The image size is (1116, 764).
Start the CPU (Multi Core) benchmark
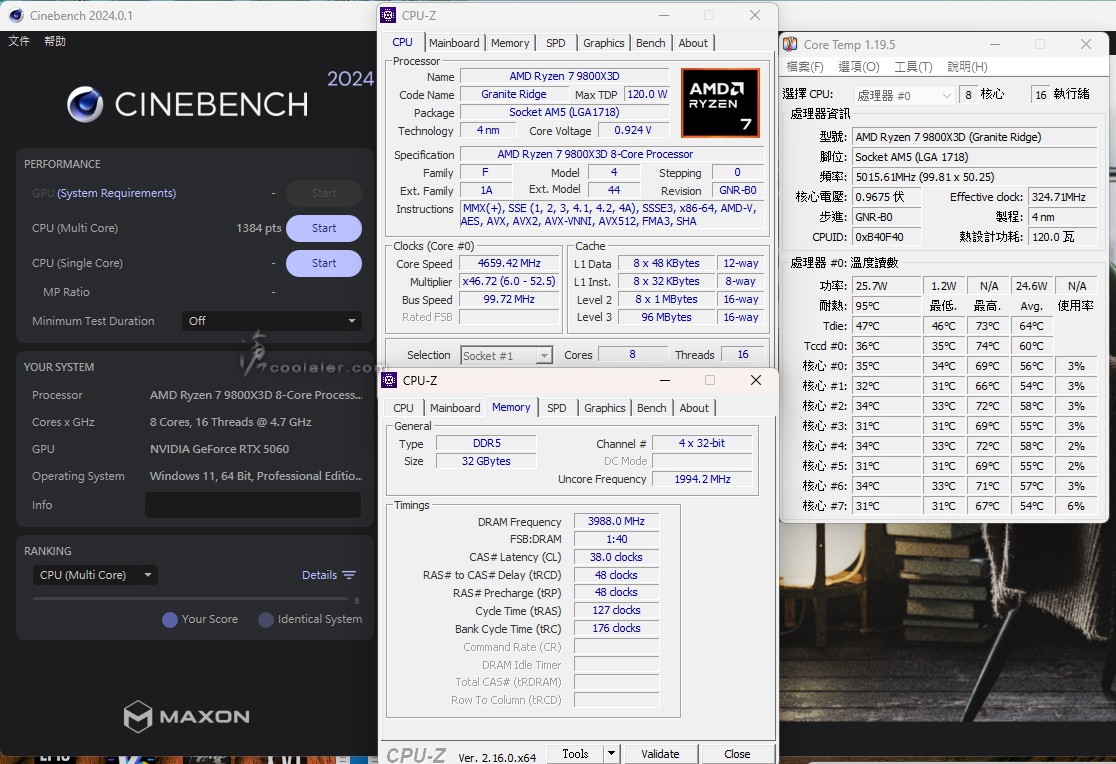(323, 228)
